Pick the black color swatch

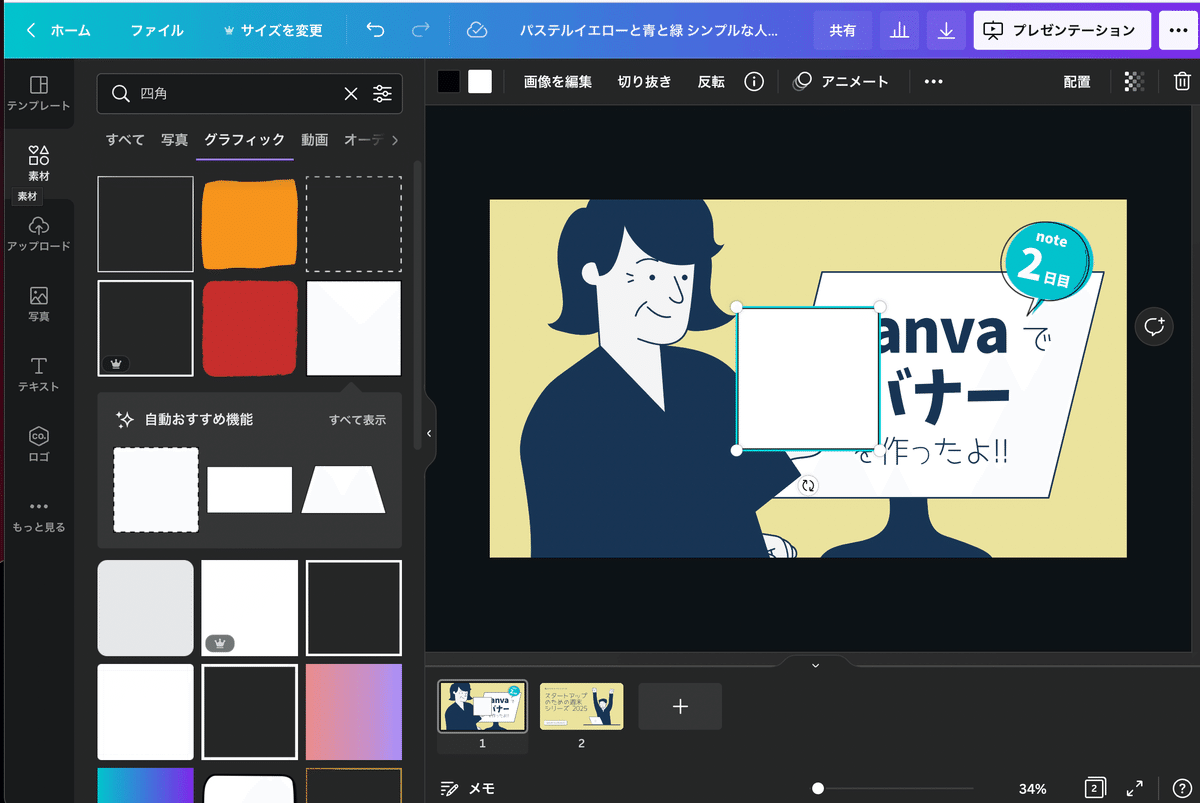pos(449,82)
